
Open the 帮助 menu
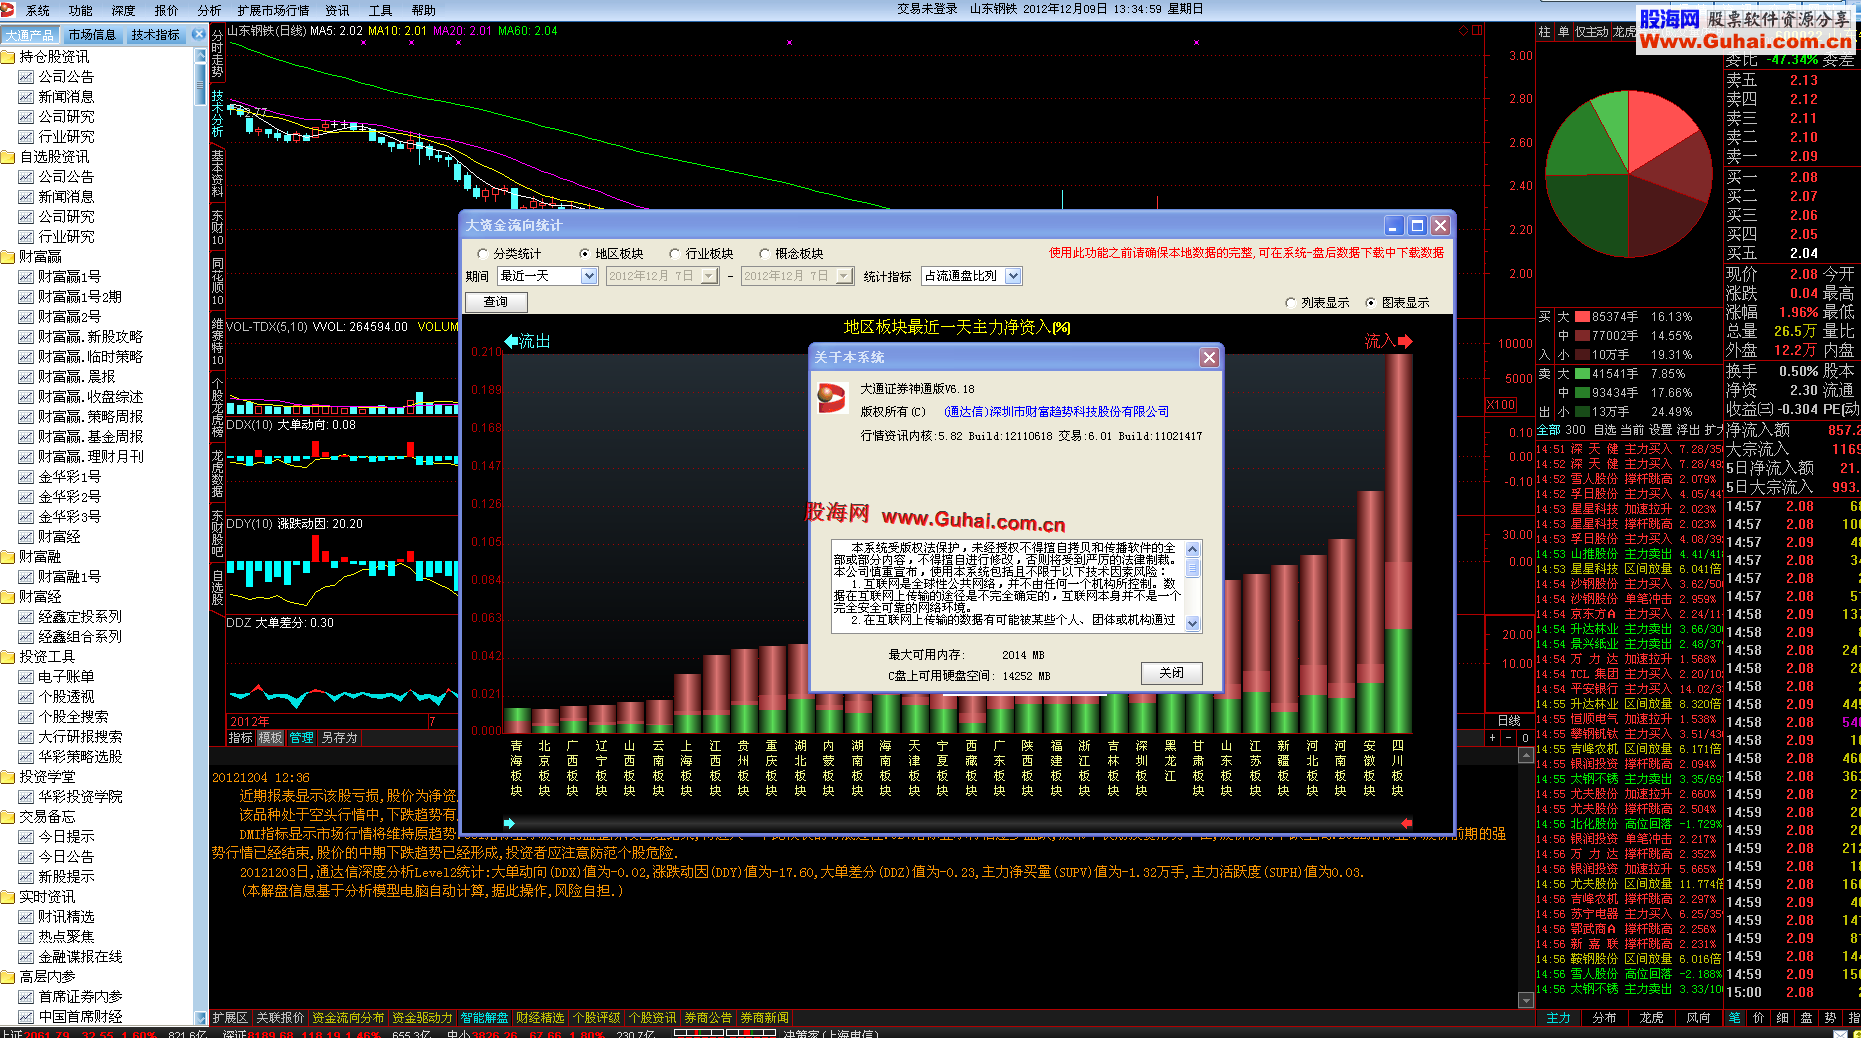(424, 10)
